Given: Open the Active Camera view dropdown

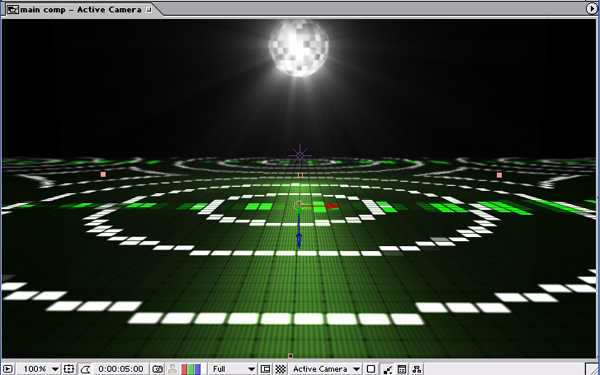Looking at the screenshot, I should tap(326, 369).
